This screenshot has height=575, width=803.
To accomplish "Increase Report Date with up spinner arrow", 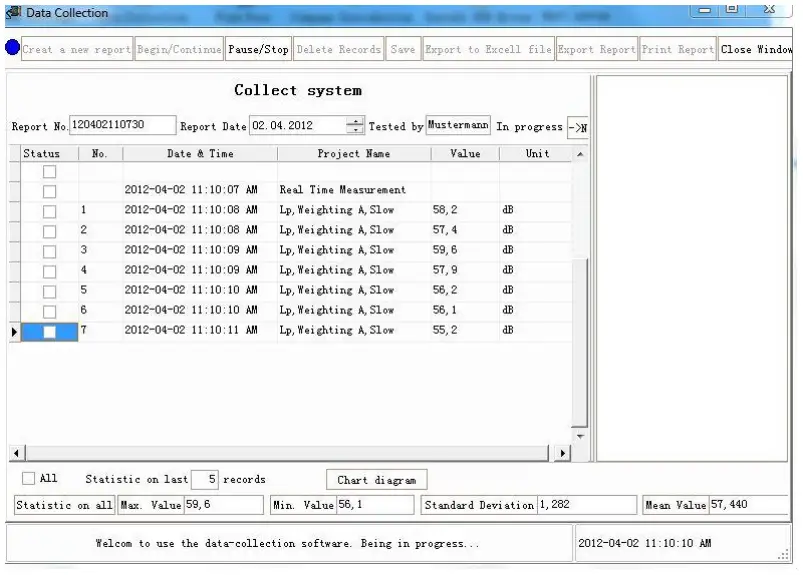I will [x=355, y=121].
